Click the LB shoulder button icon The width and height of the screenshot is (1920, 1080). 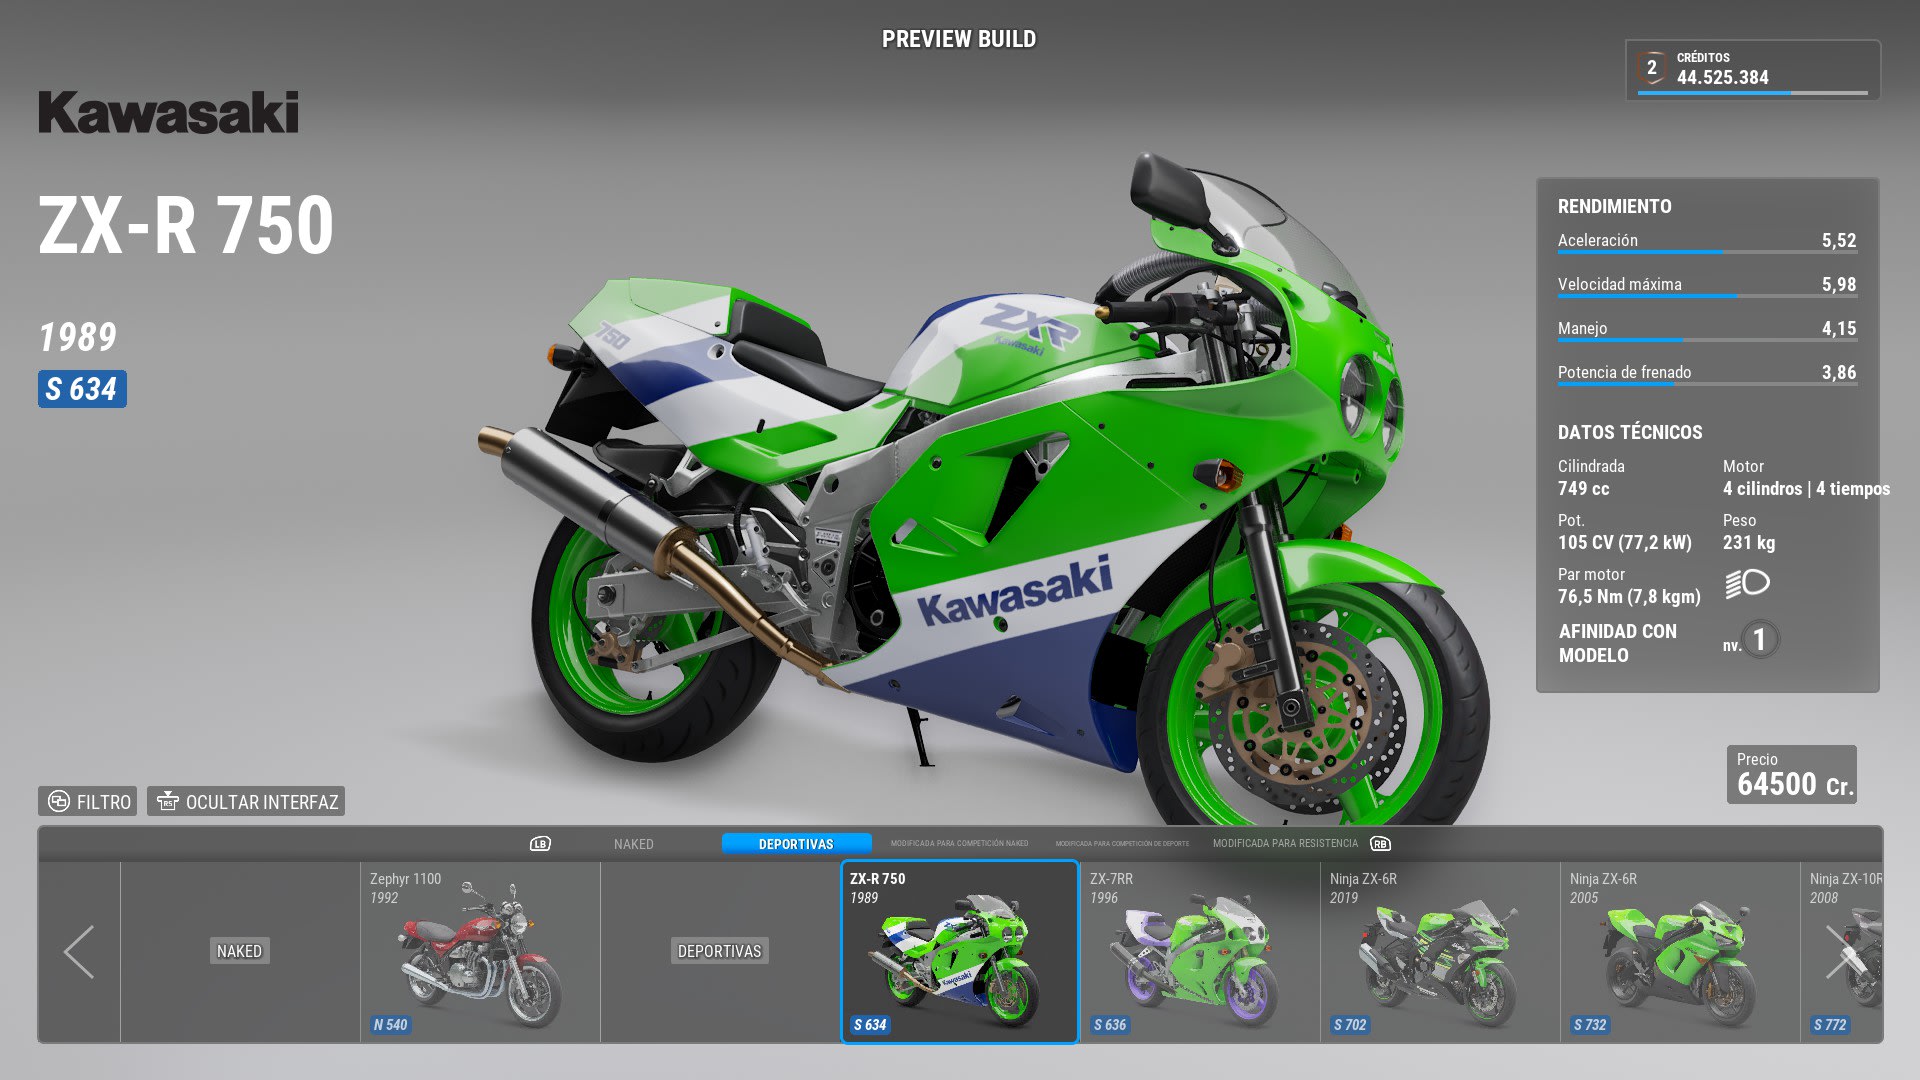(x=540, y=844)
